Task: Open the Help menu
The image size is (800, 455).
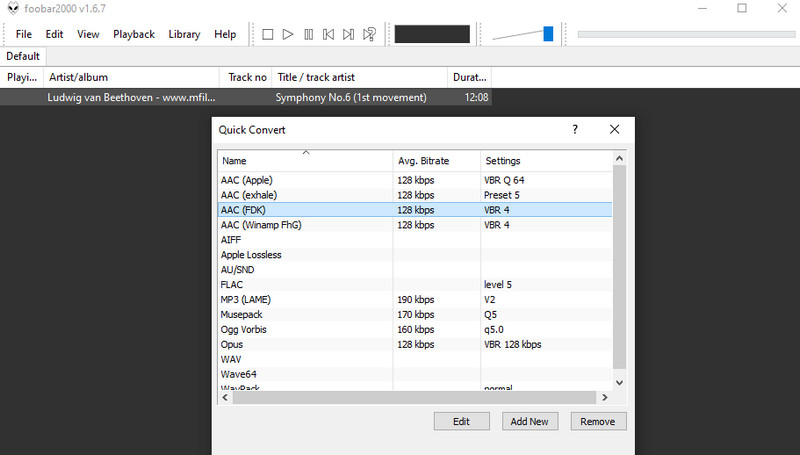Action: tap(225, 34)
